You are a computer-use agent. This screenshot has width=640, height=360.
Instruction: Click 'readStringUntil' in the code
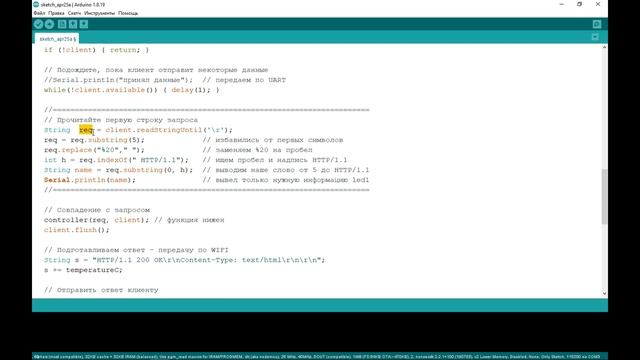[169, 130]
